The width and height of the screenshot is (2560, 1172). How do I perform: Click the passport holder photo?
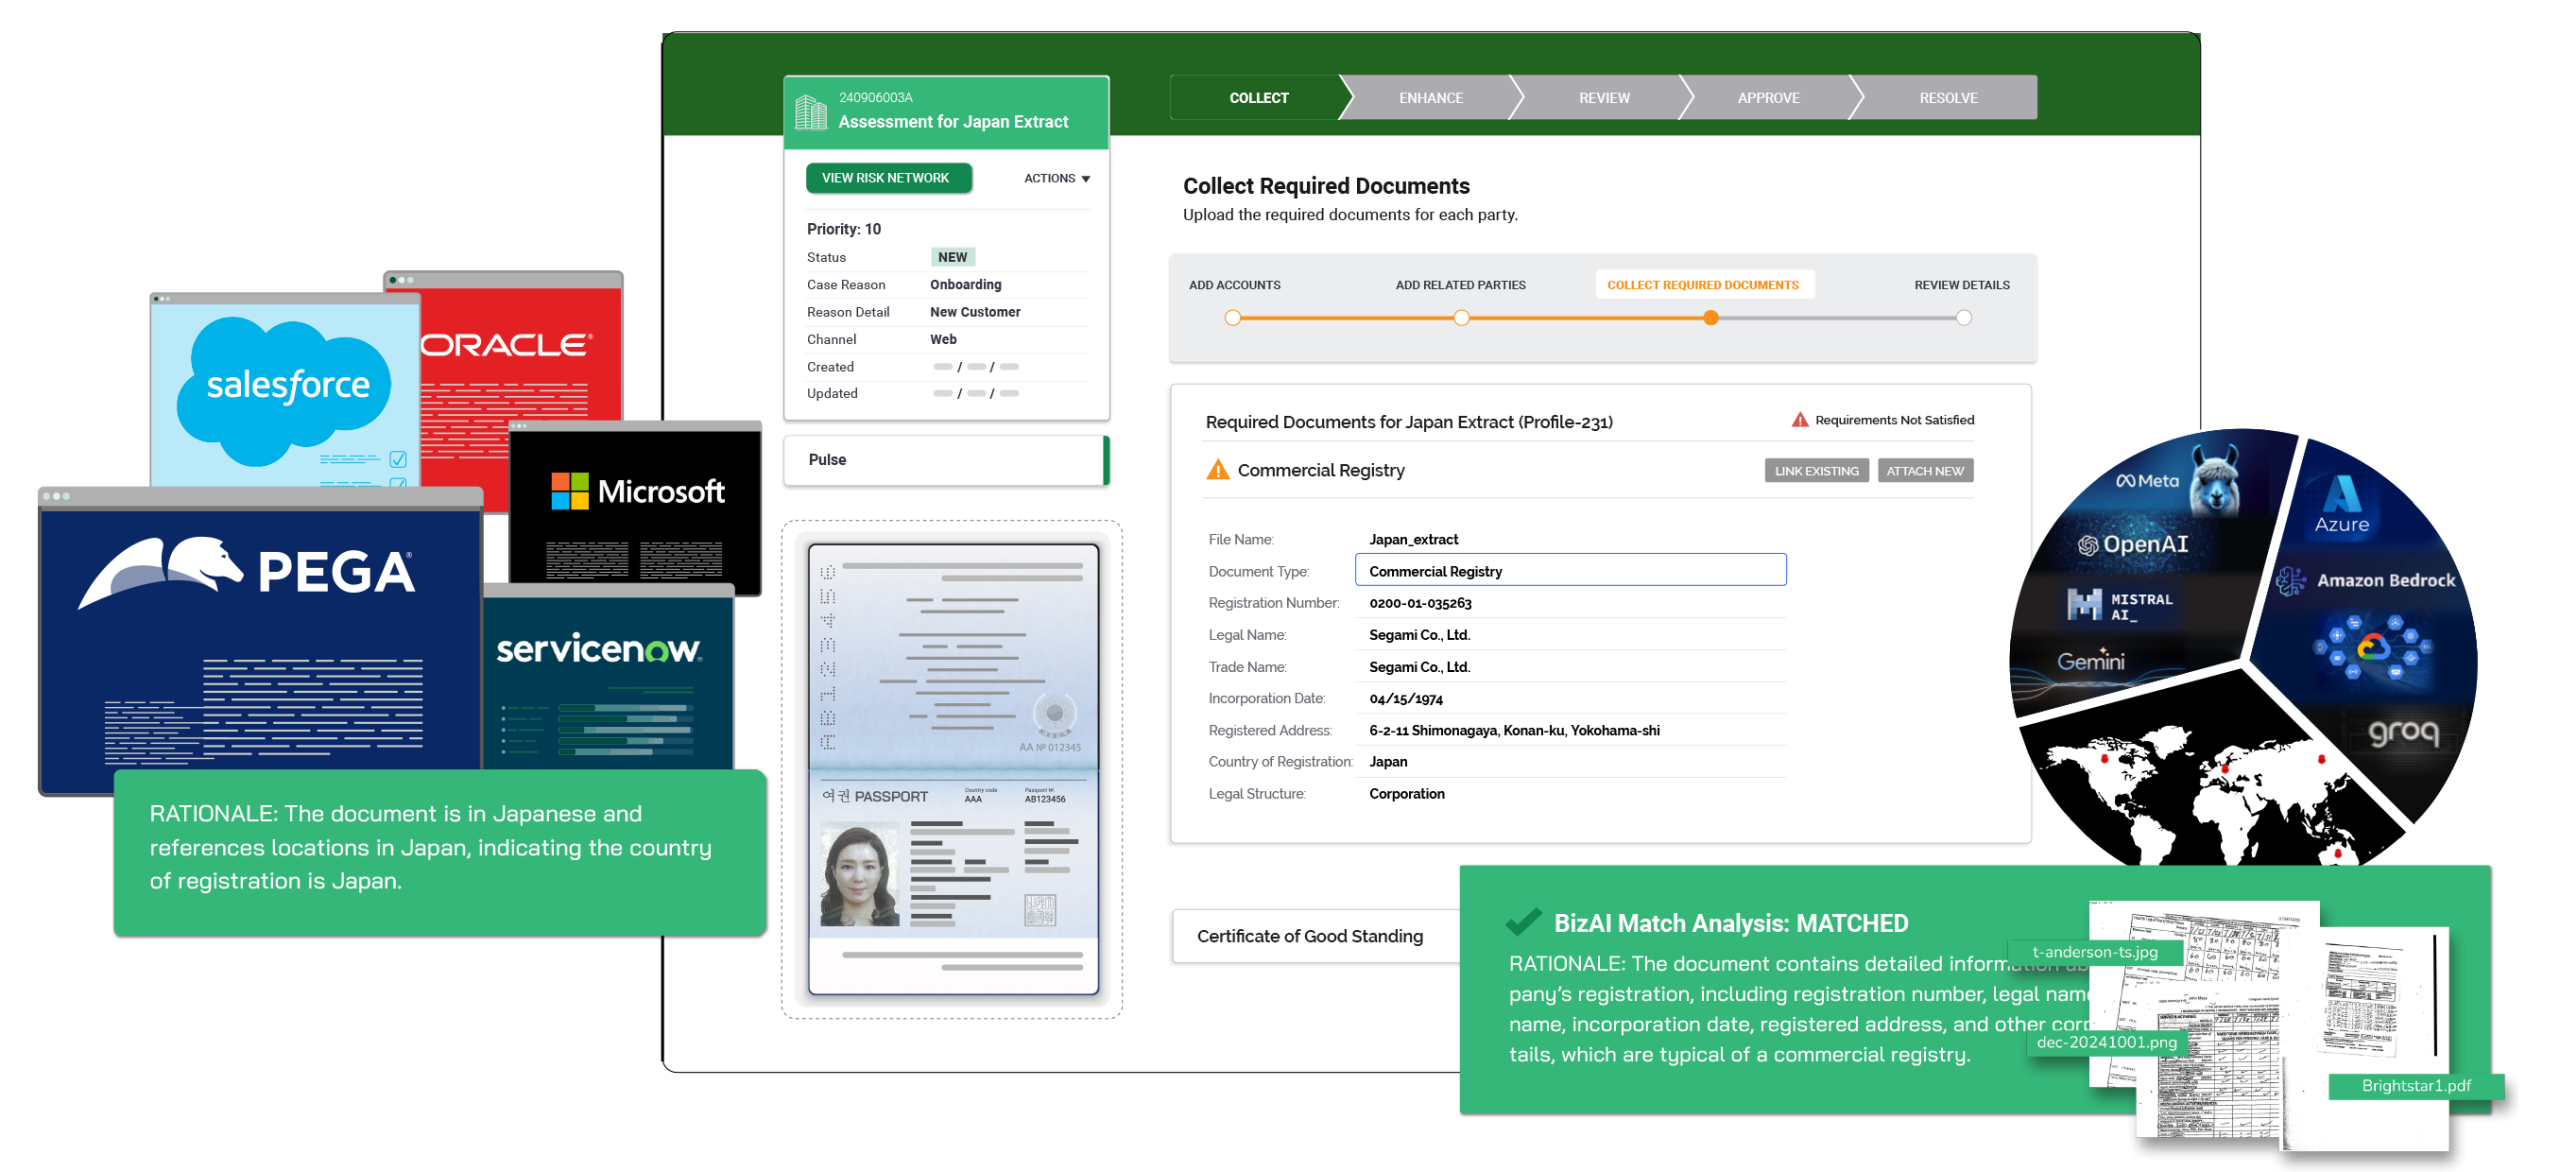[859, 874]
